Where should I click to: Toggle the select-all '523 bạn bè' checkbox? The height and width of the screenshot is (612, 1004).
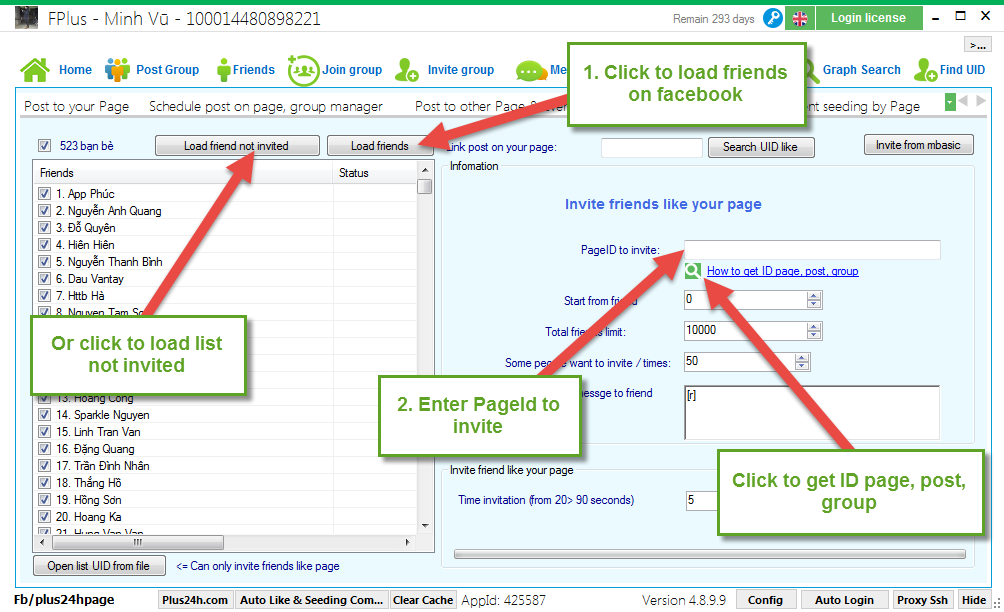44,145
